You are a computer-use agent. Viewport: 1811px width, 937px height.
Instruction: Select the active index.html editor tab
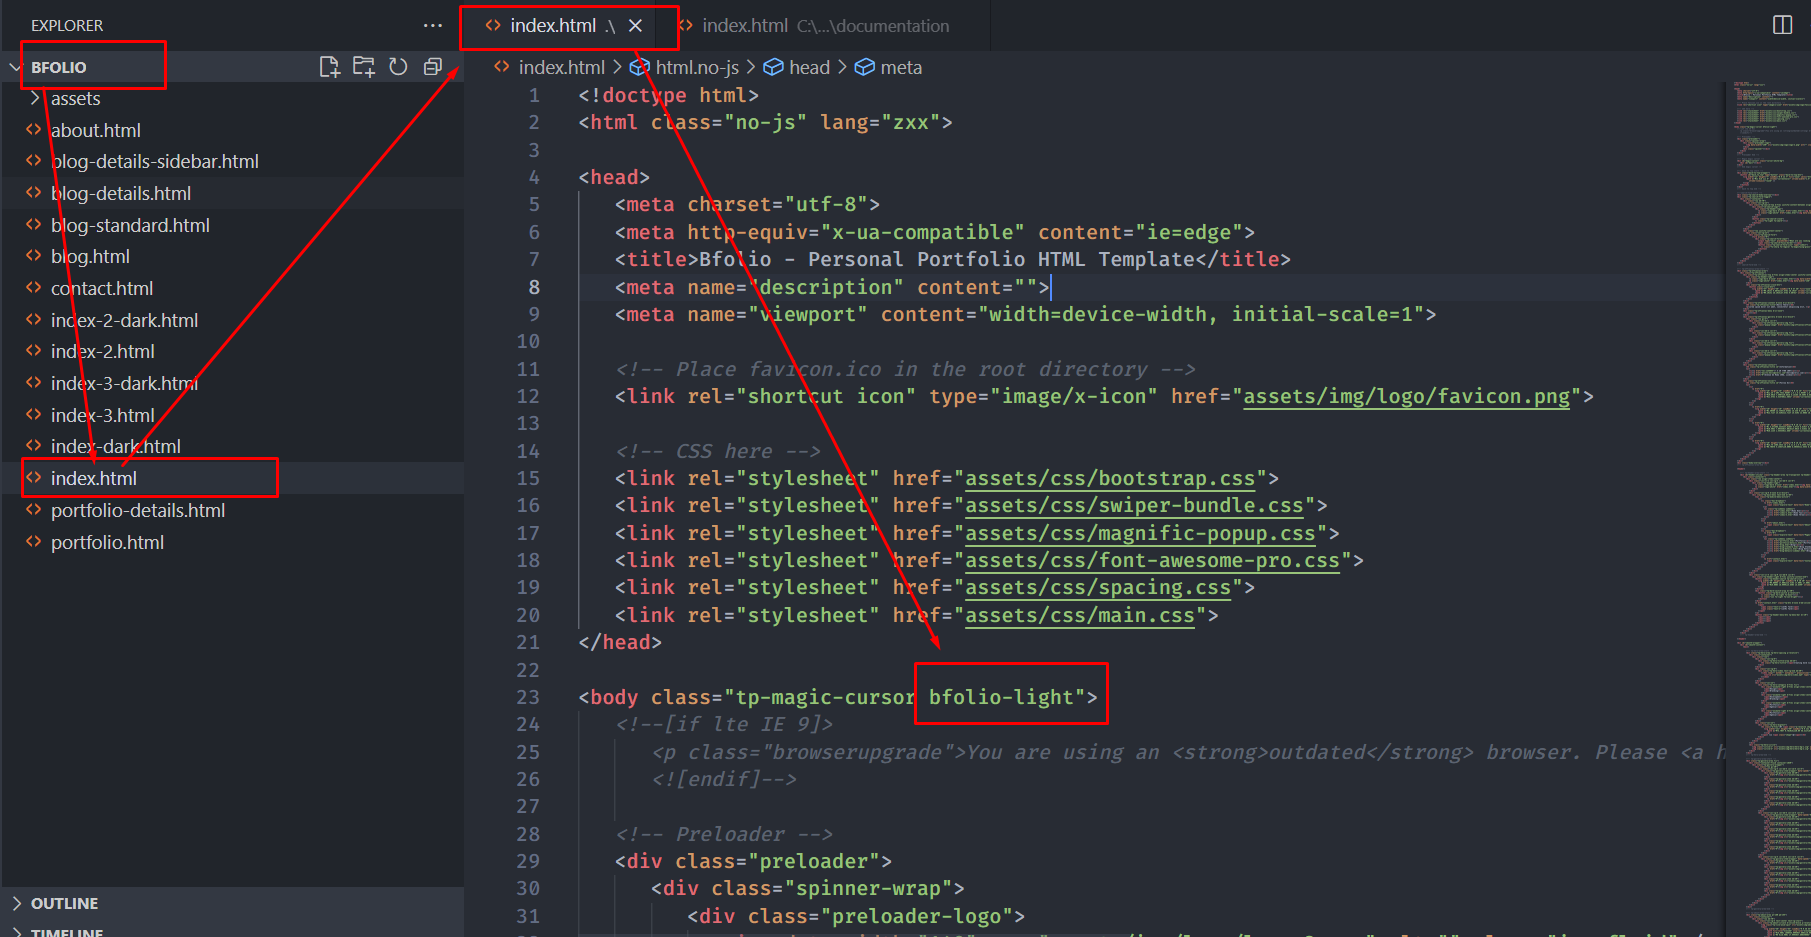click(x=552, y=26)
